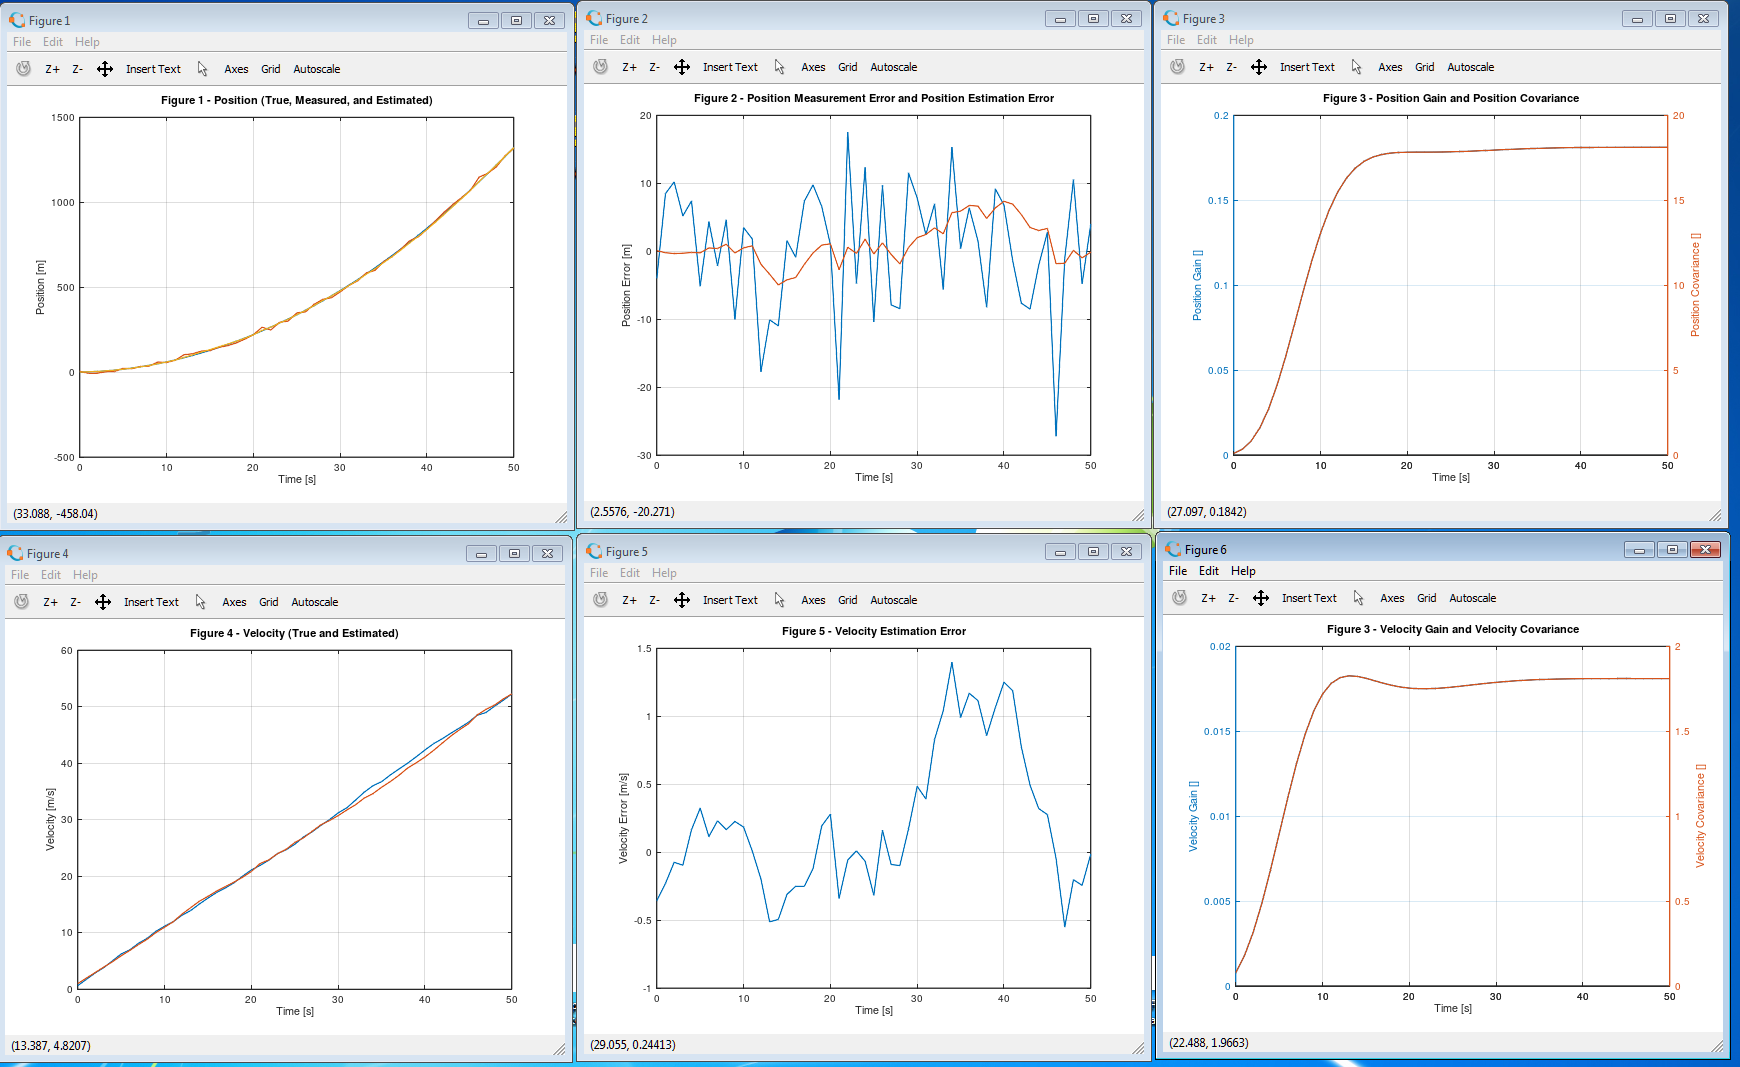Click rotate icon in Figure 1 toolbar
Screen dimensions: 1740x1067
[24, 69]
